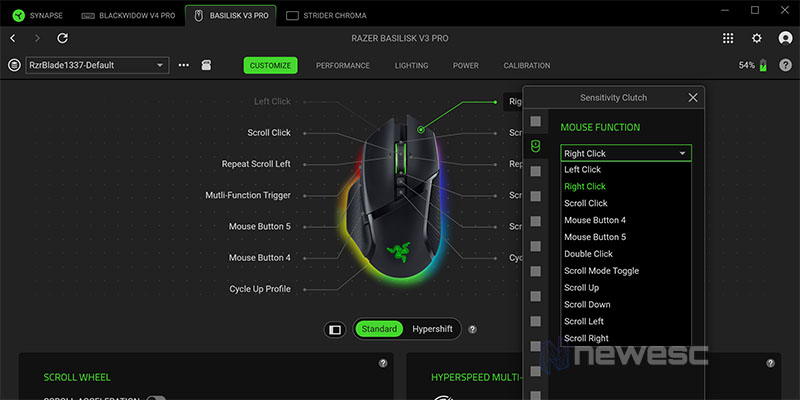Click the user account avatar icon

pos(783,38)
